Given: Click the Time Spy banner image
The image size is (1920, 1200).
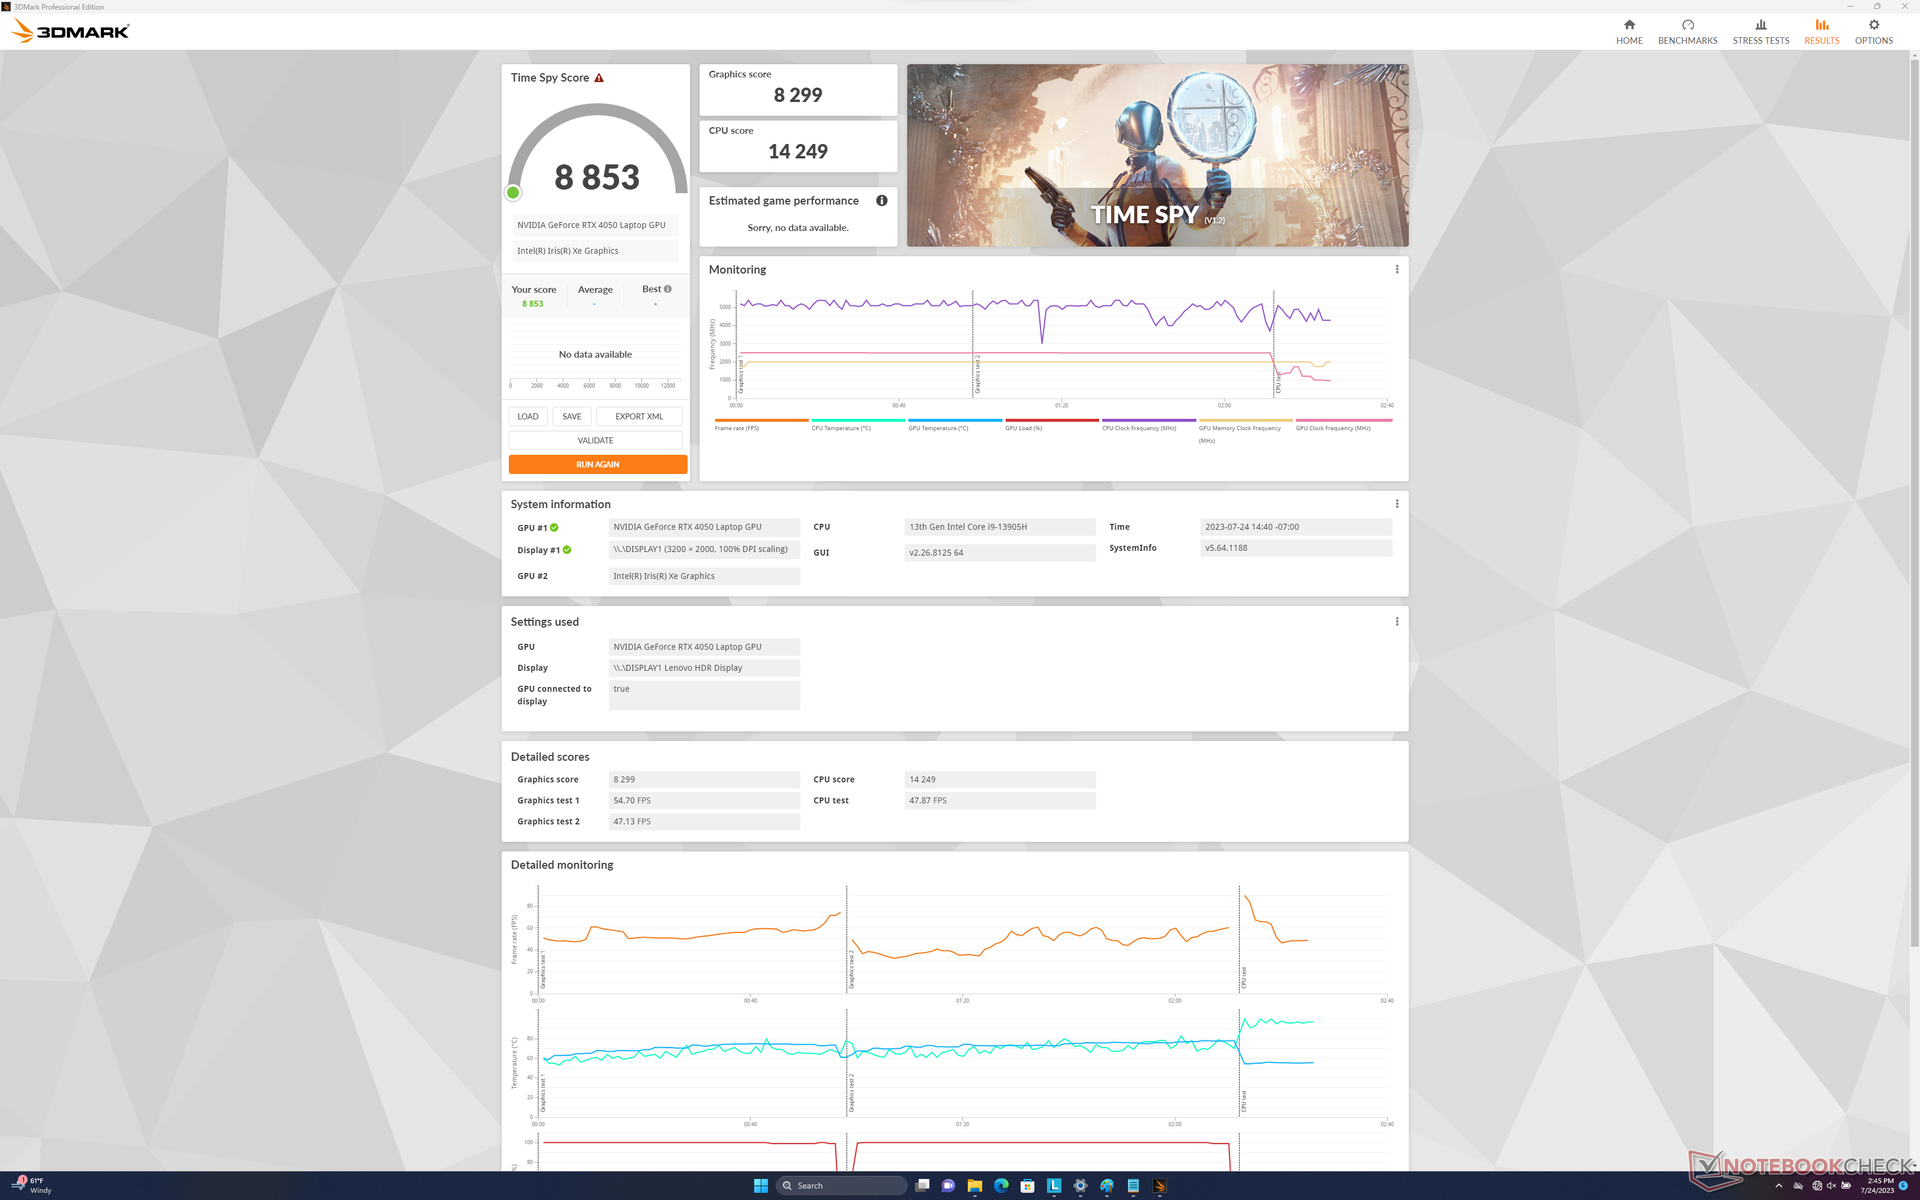Looking at the screenshot, I should [1157, 155].
